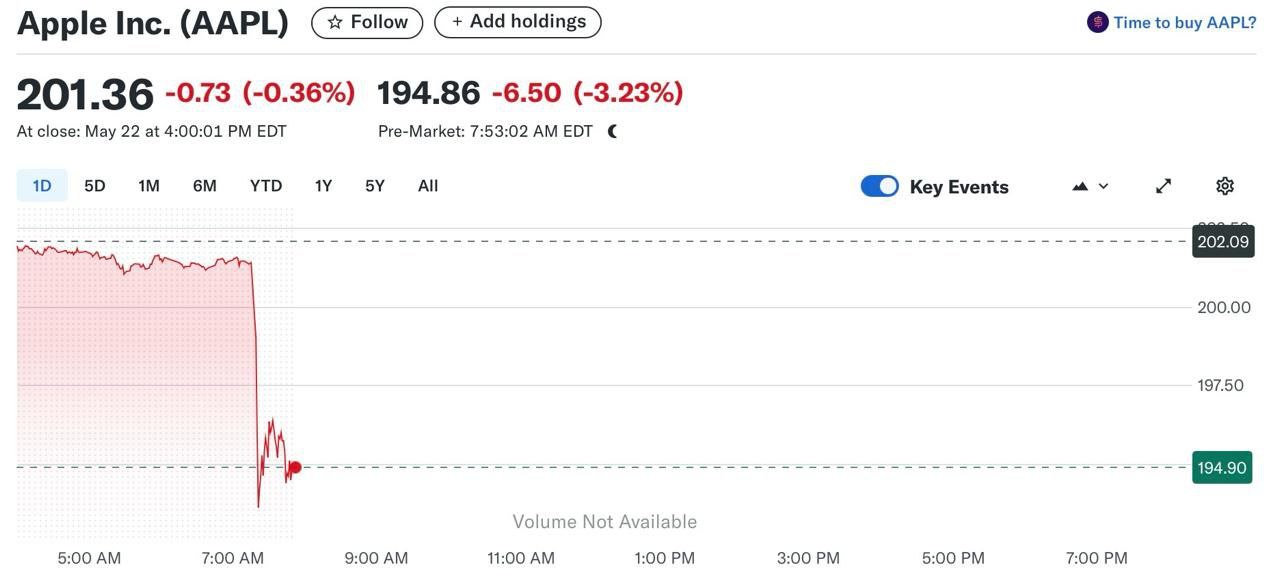This screenshot has width=1280, height=585.
Task: Switch chart to YTD range
Action: tap(266, 186)
